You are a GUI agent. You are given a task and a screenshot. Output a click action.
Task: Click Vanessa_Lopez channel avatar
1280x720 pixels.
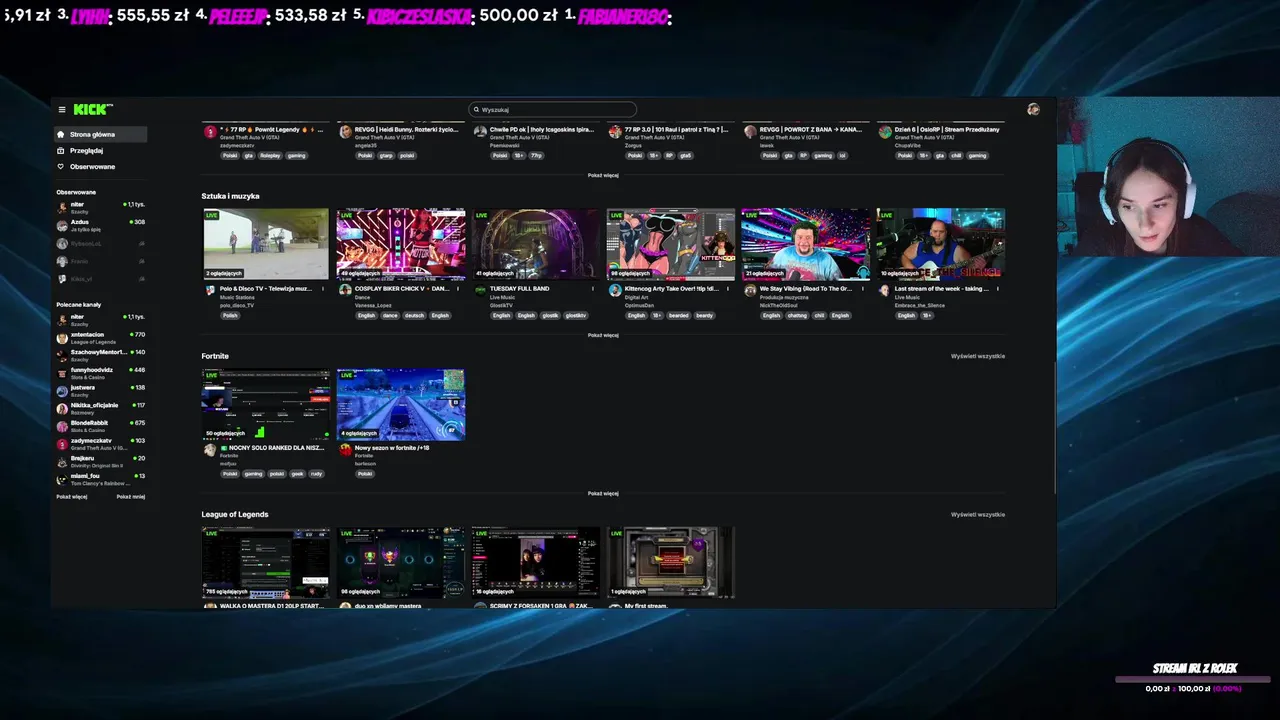pyautogui.click(x=345, y=290)
